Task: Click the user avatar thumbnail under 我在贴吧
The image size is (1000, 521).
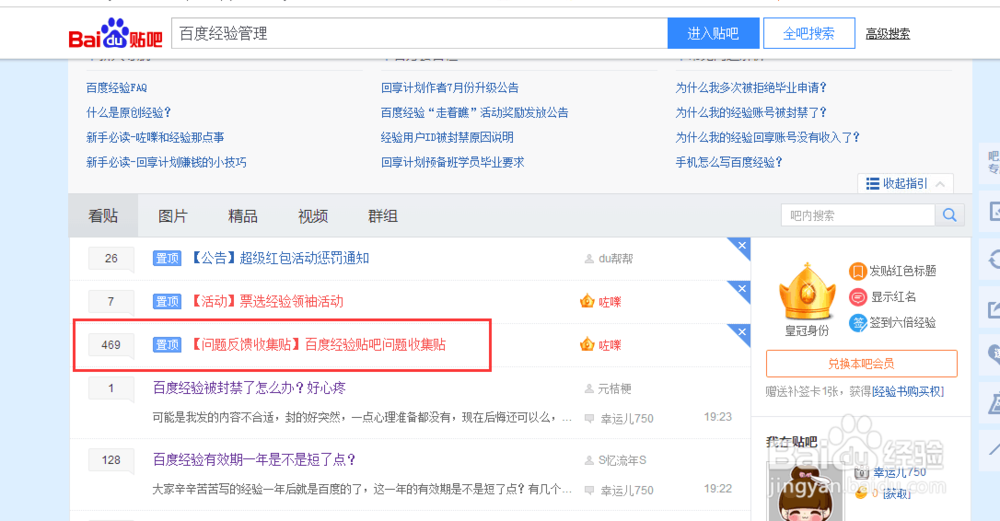Action: (x=805, y=492)
